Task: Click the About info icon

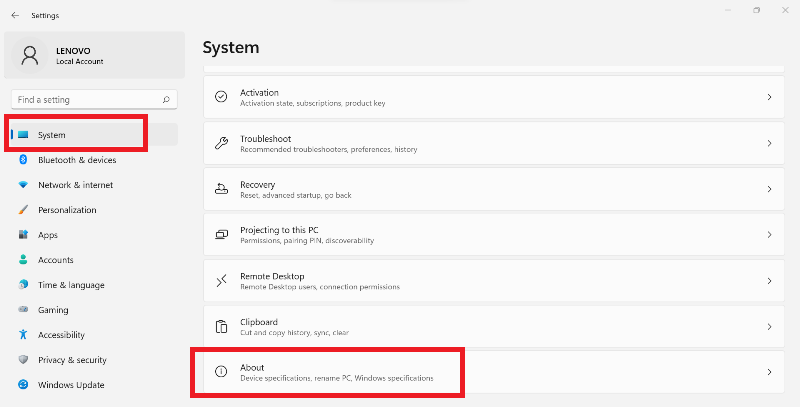Action: point(221,372)
